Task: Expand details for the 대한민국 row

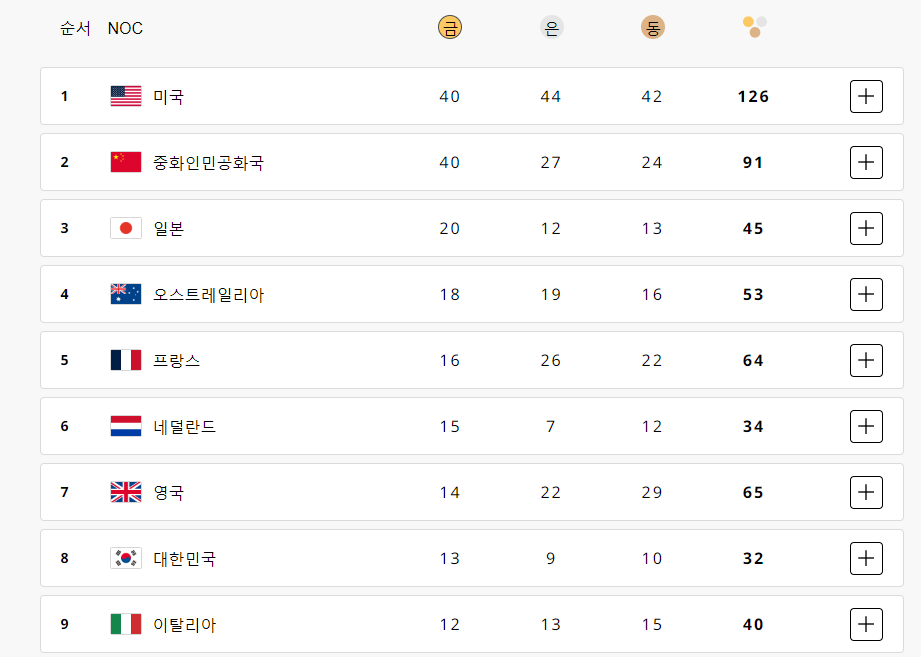Action: click(x=866, y=558)
